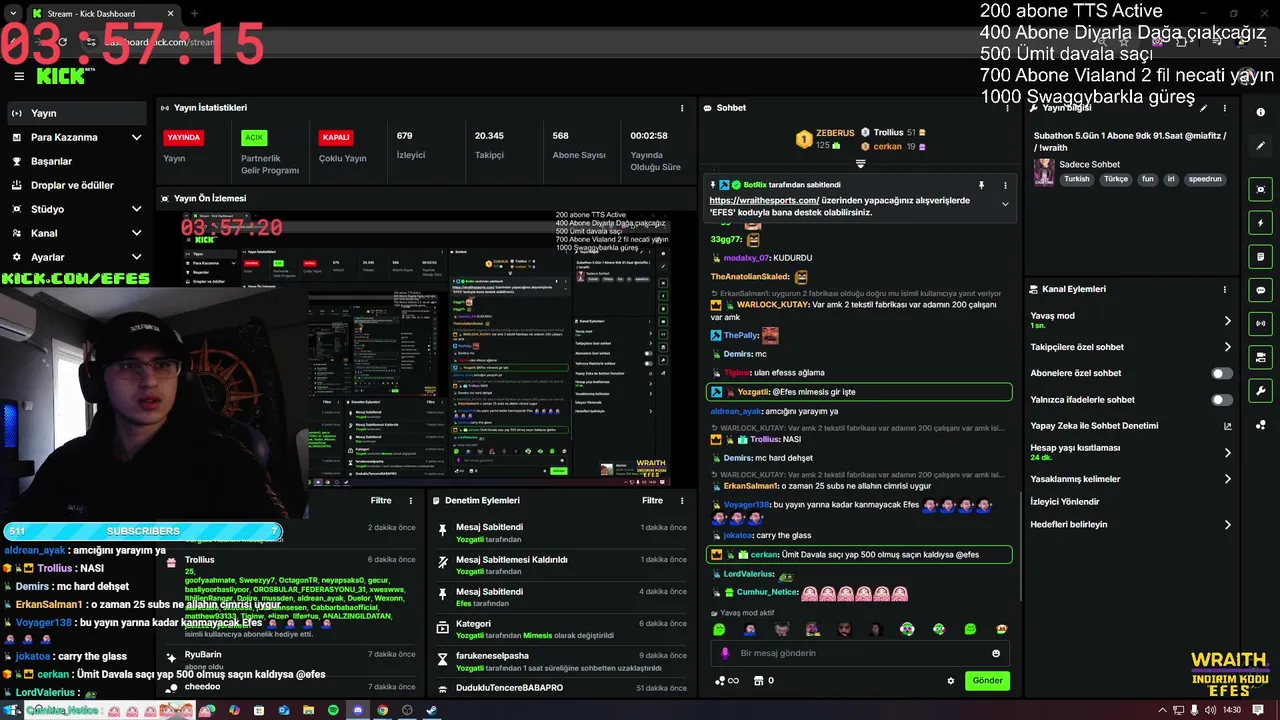
Task: Expand Stüdyo sidebar section
Action: click(x=136, y=209)
